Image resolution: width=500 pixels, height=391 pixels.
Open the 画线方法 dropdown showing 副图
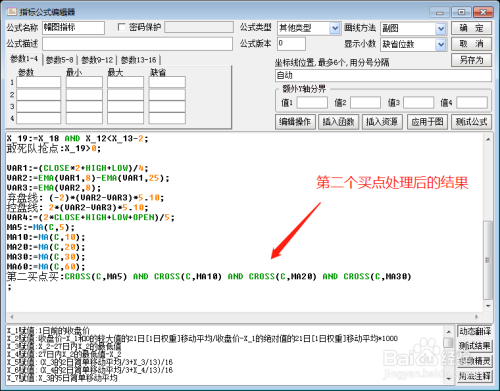[x=441, y=29]
